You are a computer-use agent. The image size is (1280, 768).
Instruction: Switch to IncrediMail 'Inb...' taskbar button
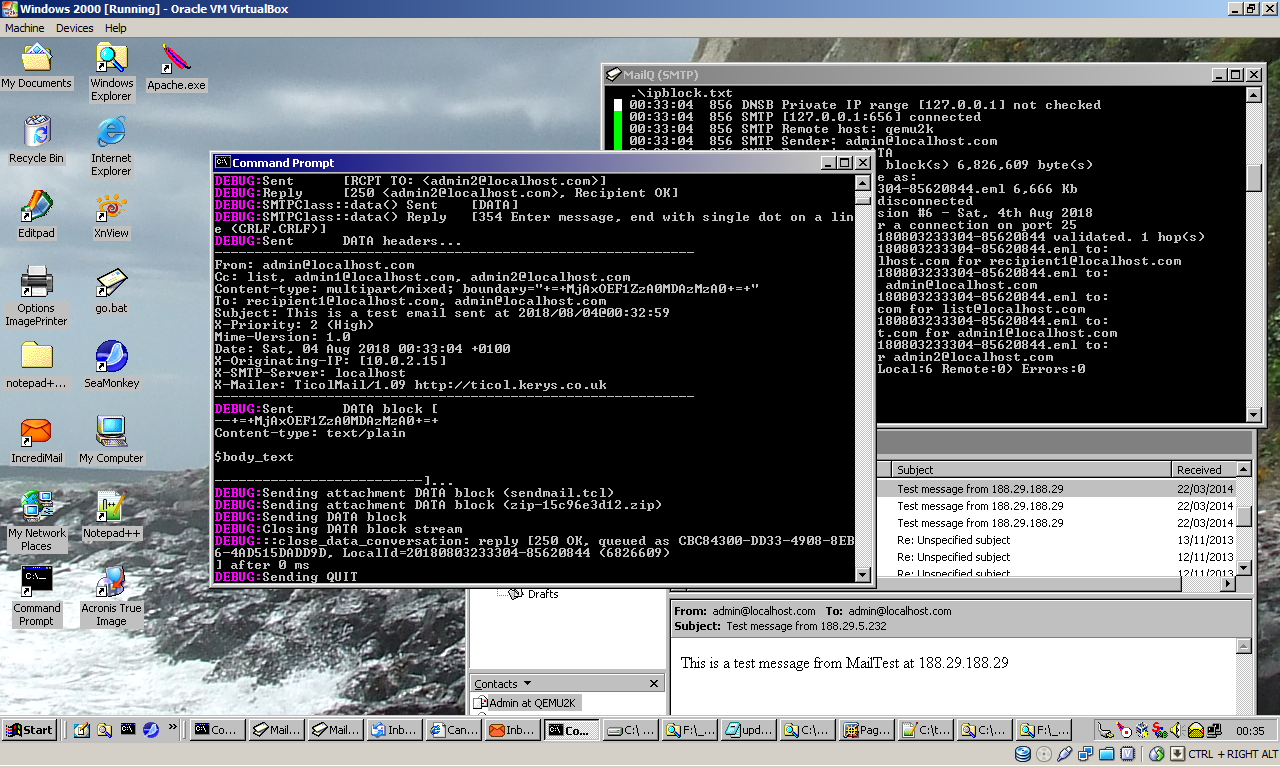tap(512, 730)
